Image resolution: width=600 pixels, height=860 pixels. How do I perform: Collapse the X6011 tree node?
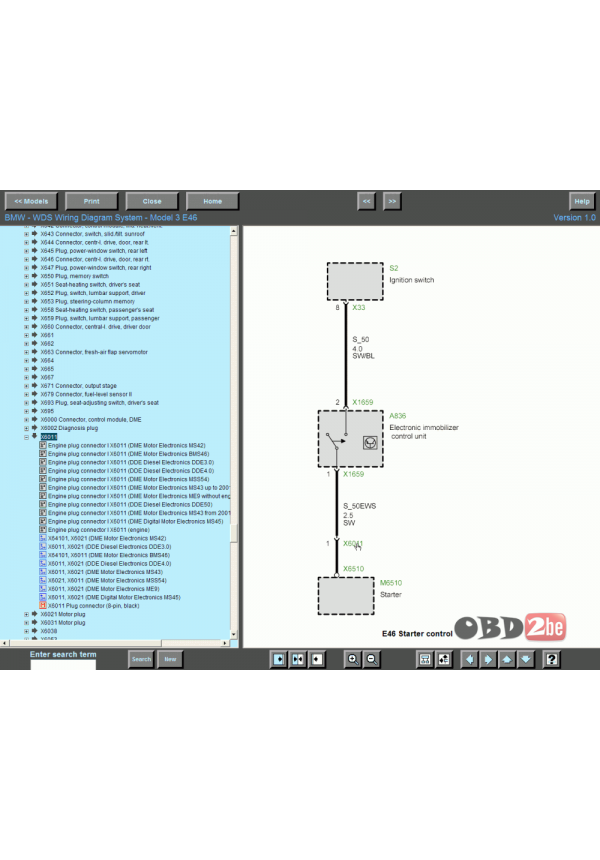[26, 437]
